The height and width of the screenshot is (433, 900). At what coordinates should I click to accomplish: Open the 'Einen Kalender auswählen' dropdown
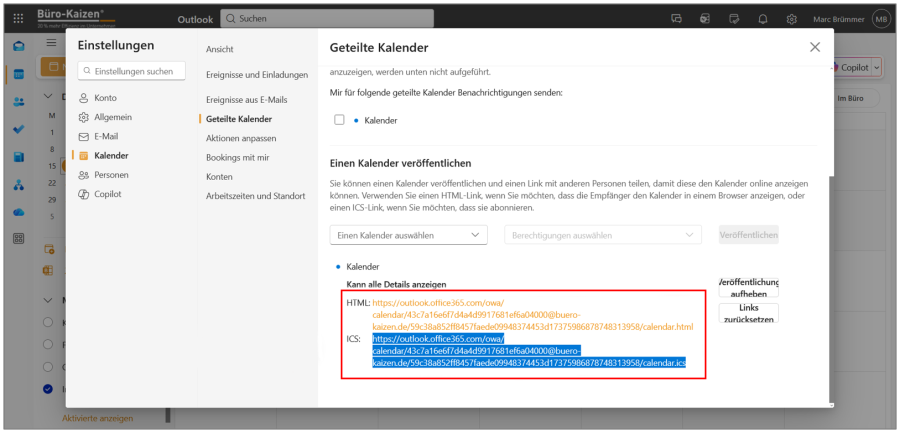point(409,235)
